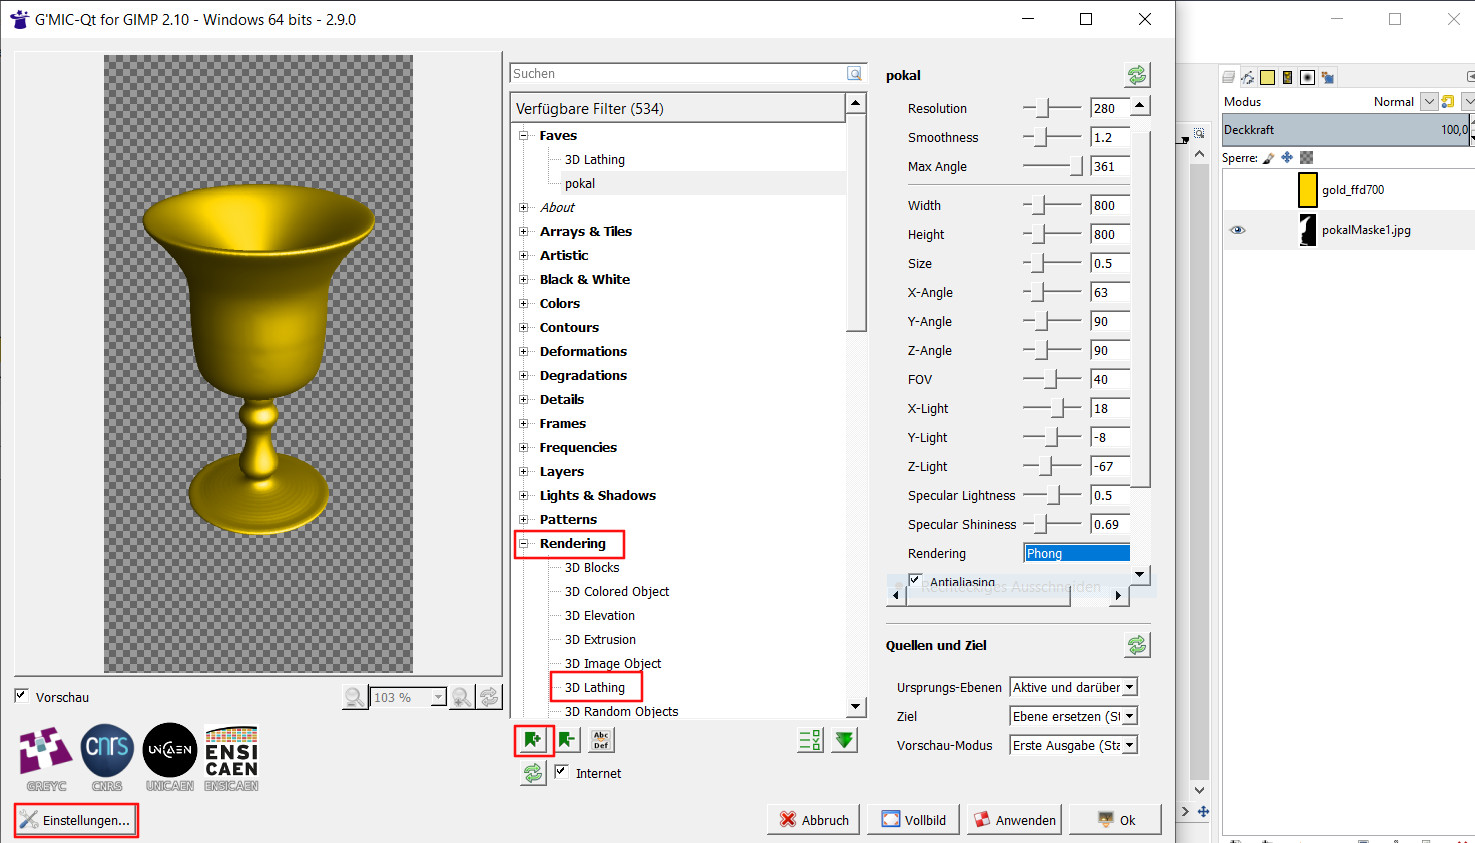
Task: Expand the Deformations filter category
Action: tap(523, 352)
